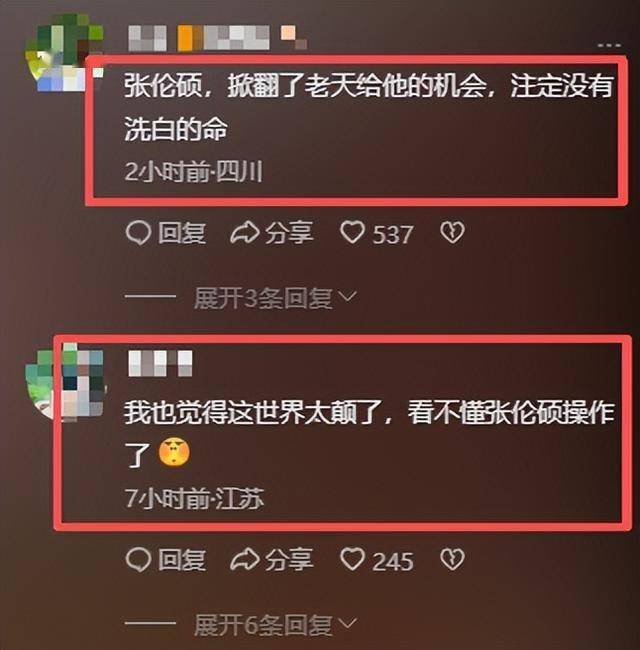Dislike the comment from 江苏 user
Viewport: 640px width, 650px height.
452,559
